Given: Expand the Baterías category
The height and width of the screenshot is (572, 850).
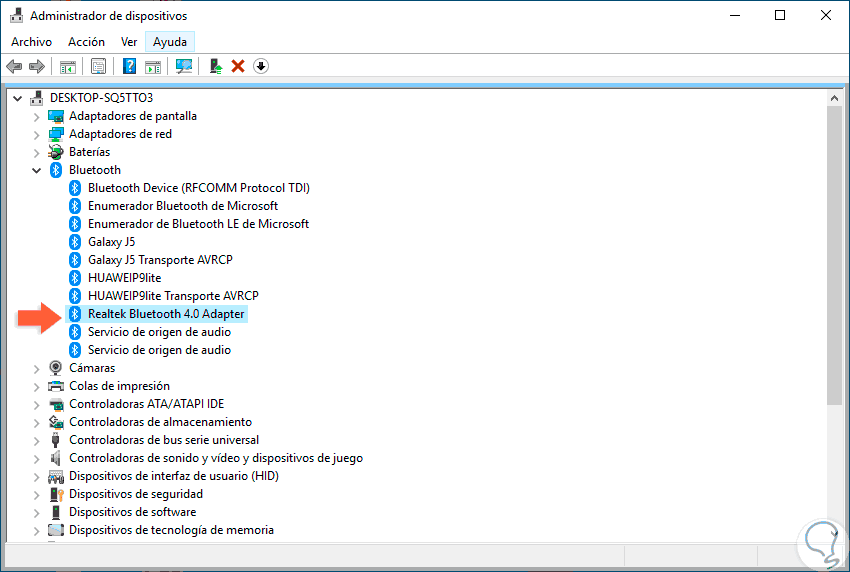Looking at the screenshot, I should pyautogui.click(x=36, y=152).
